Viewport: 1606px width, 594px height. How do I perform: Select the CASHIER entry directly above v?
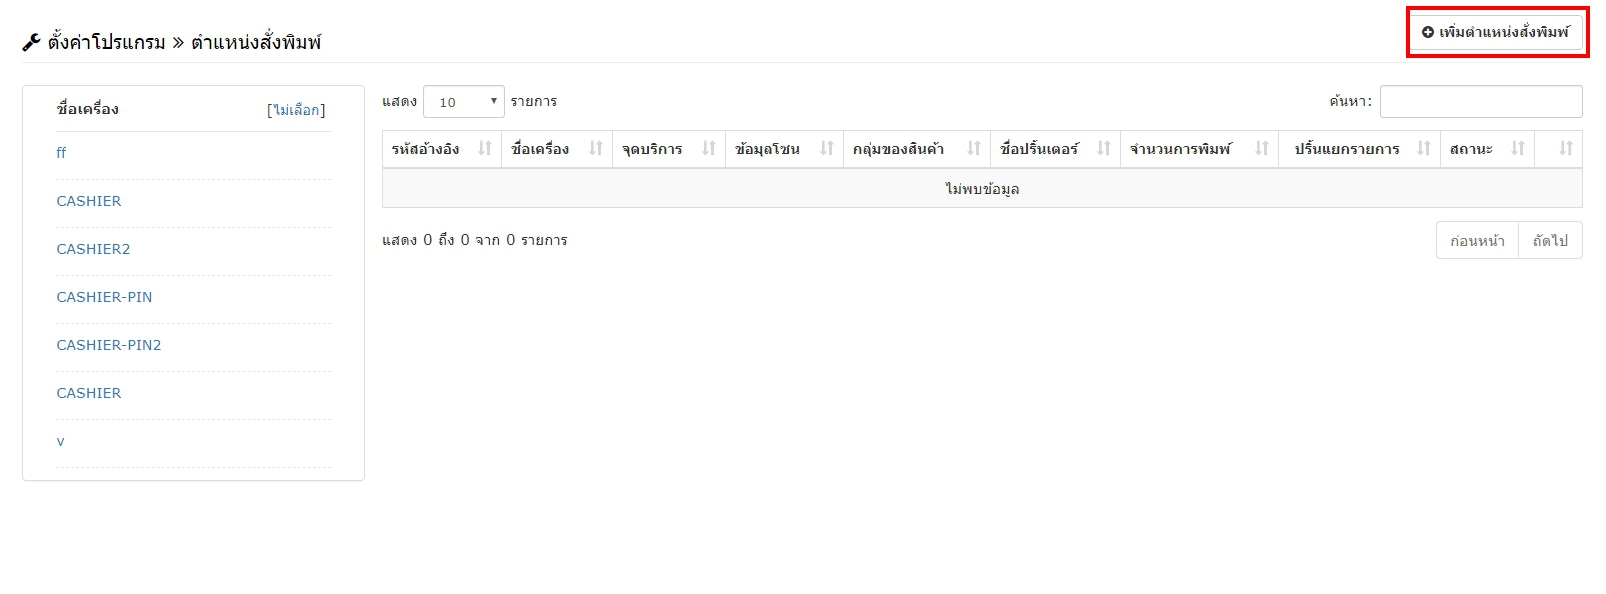(x=89, y=393)
